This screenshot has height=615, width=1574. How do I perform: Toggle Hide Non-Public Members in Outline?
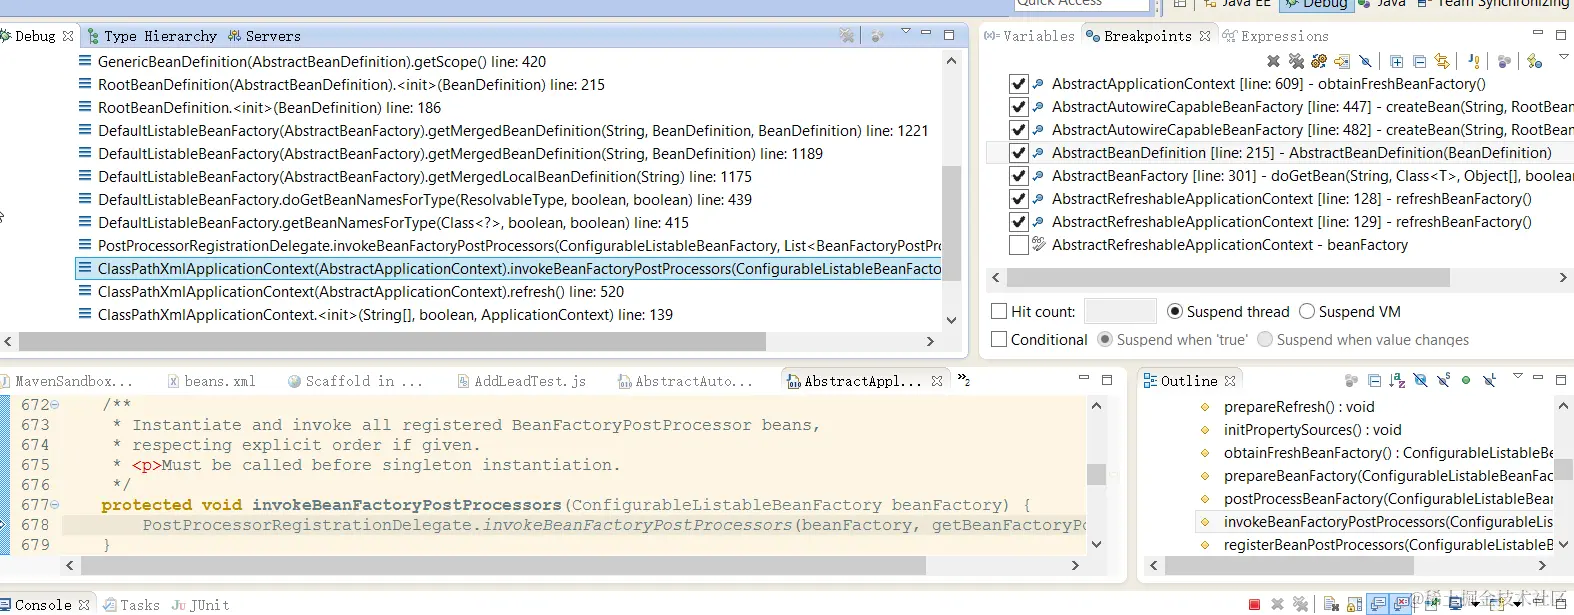click(x=1466, y=381)
